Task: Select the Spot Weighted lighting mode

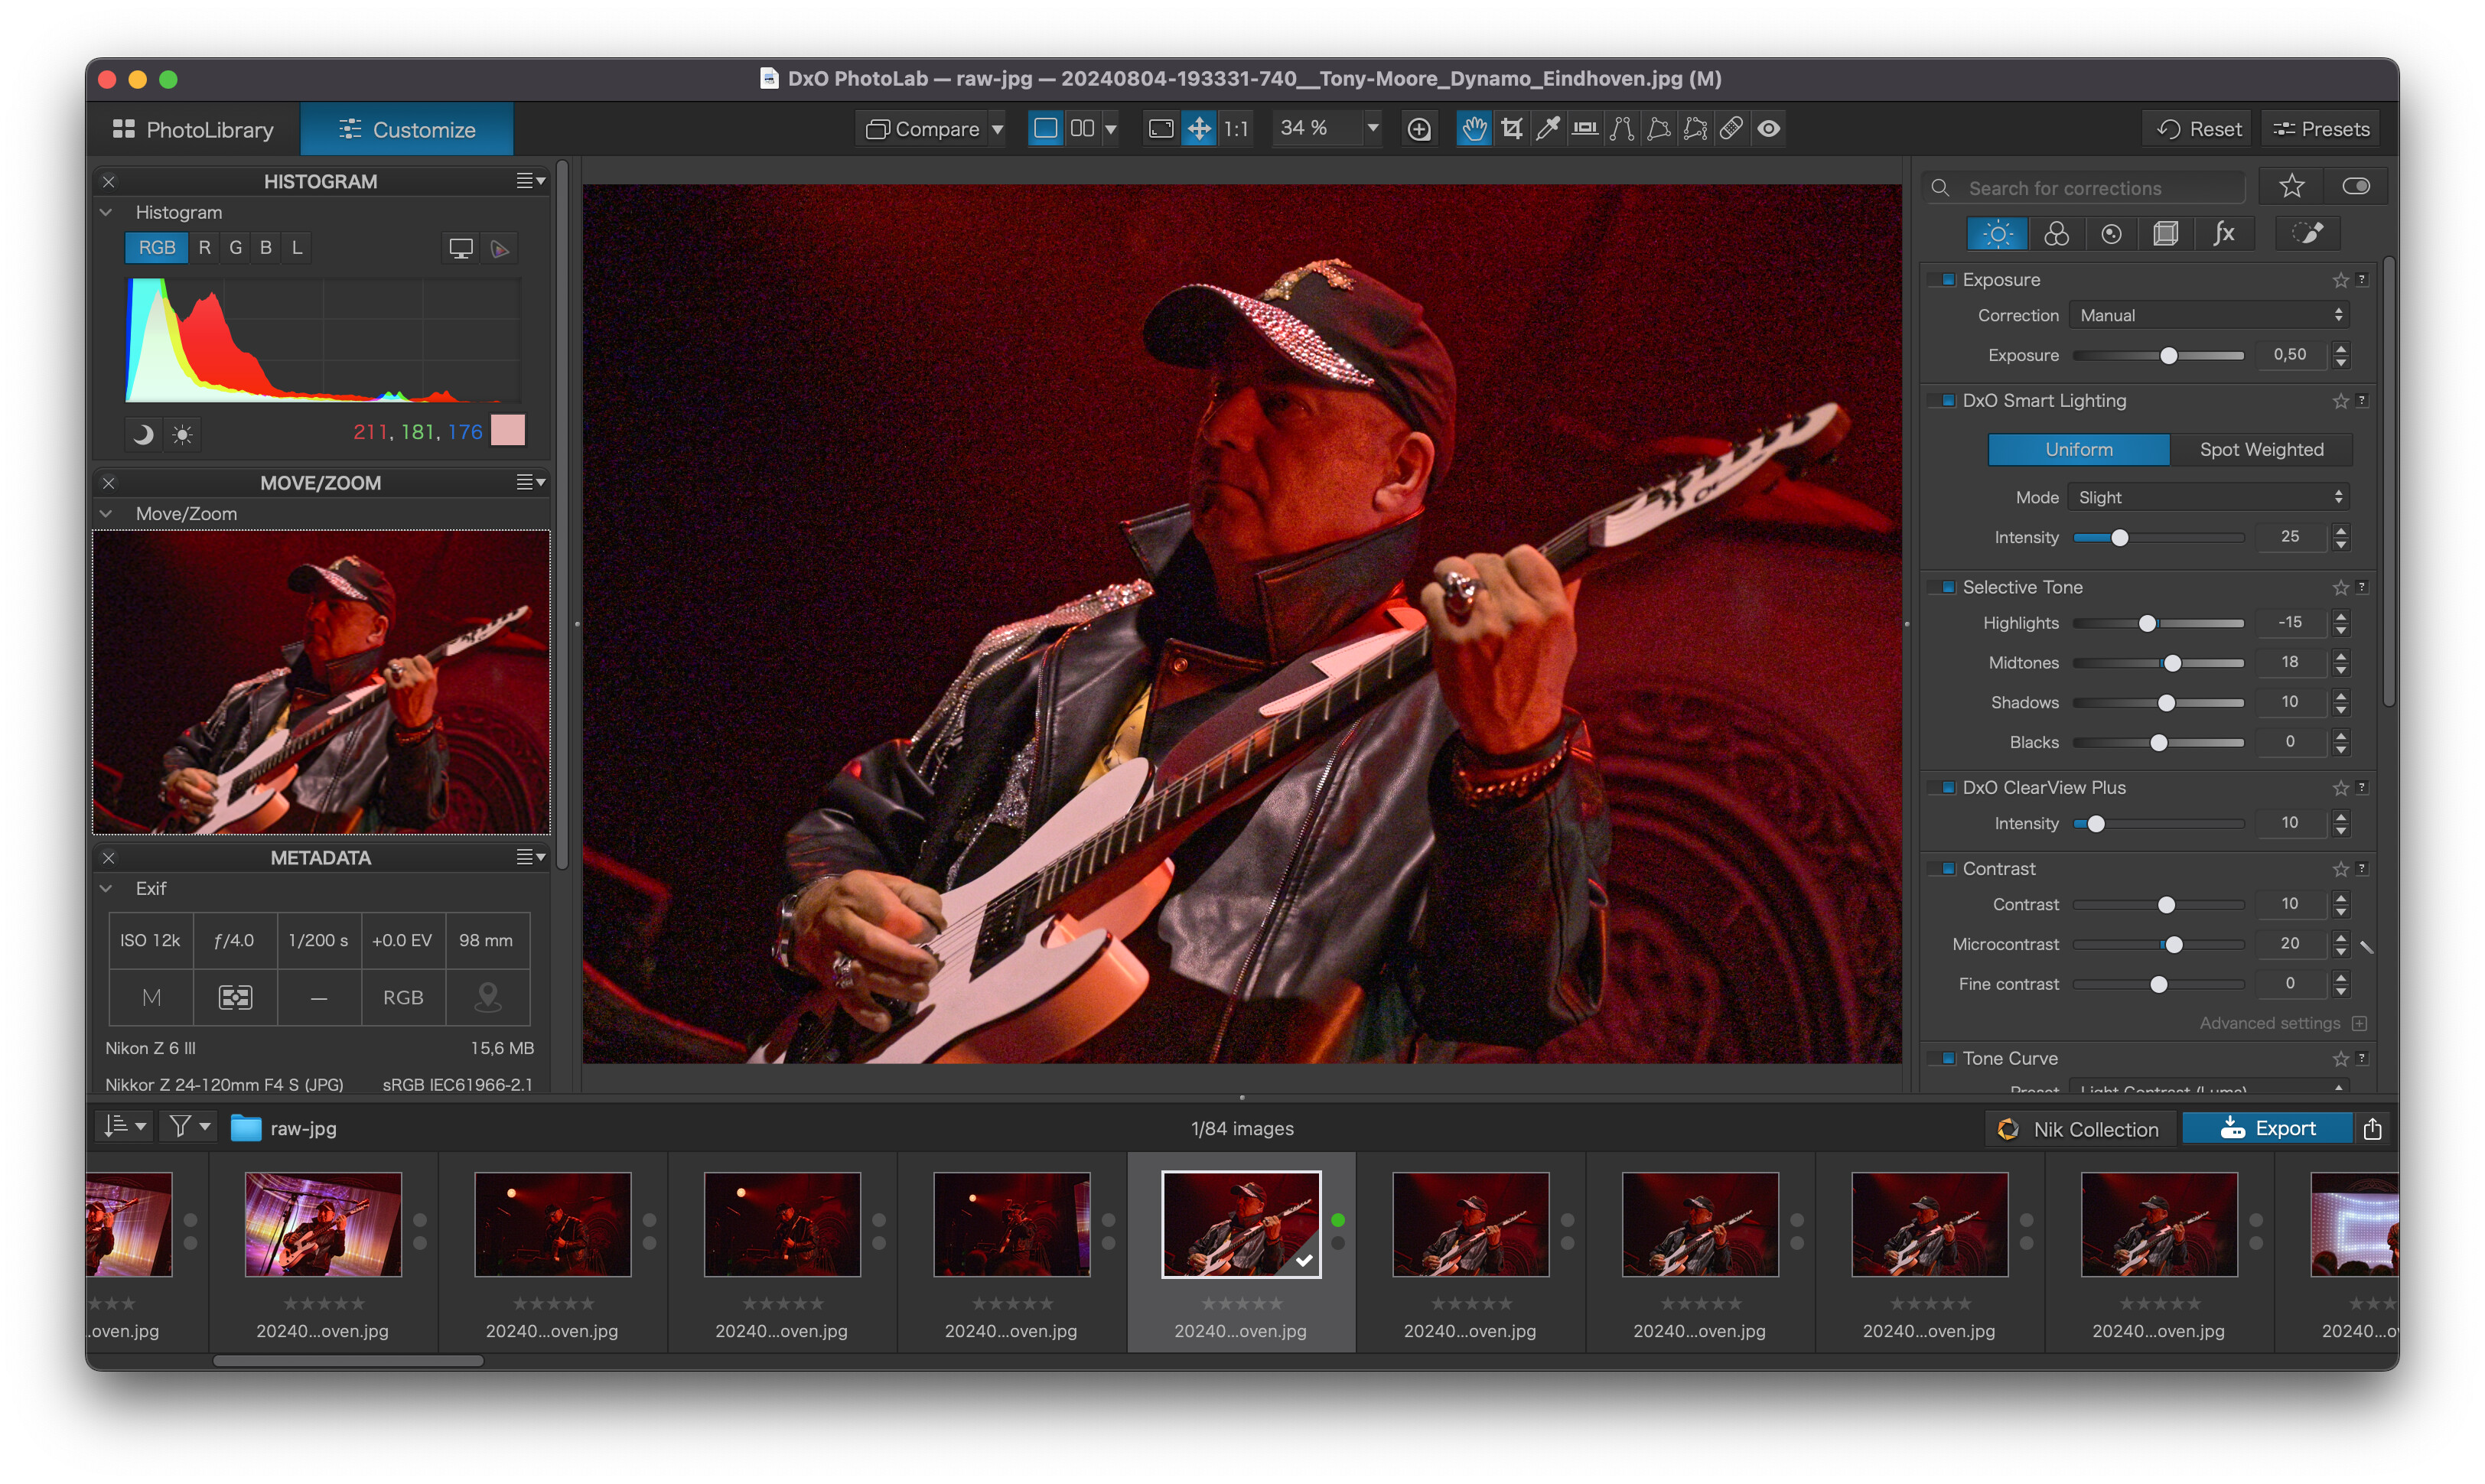Action: click(x=2261, y=450)
